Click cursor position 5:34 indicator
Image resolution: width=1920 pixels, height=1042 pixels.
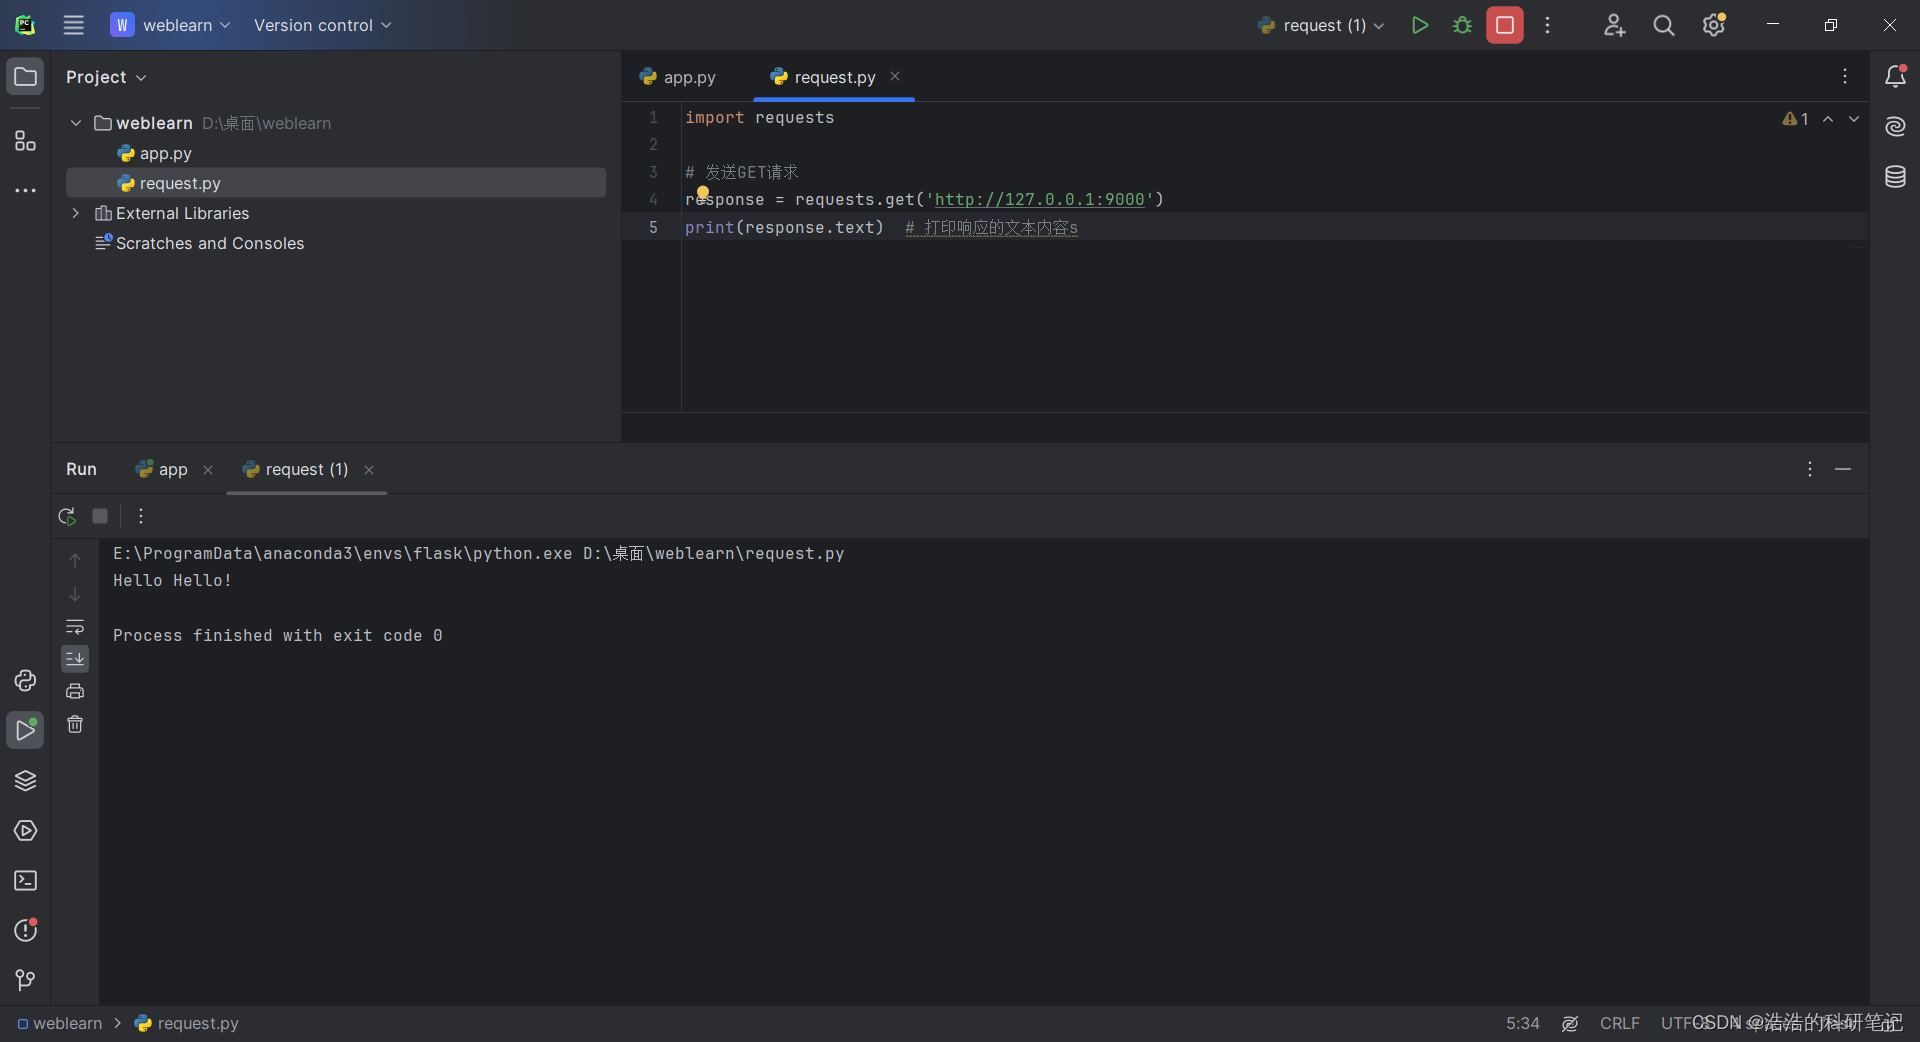coord(1523,1023)
